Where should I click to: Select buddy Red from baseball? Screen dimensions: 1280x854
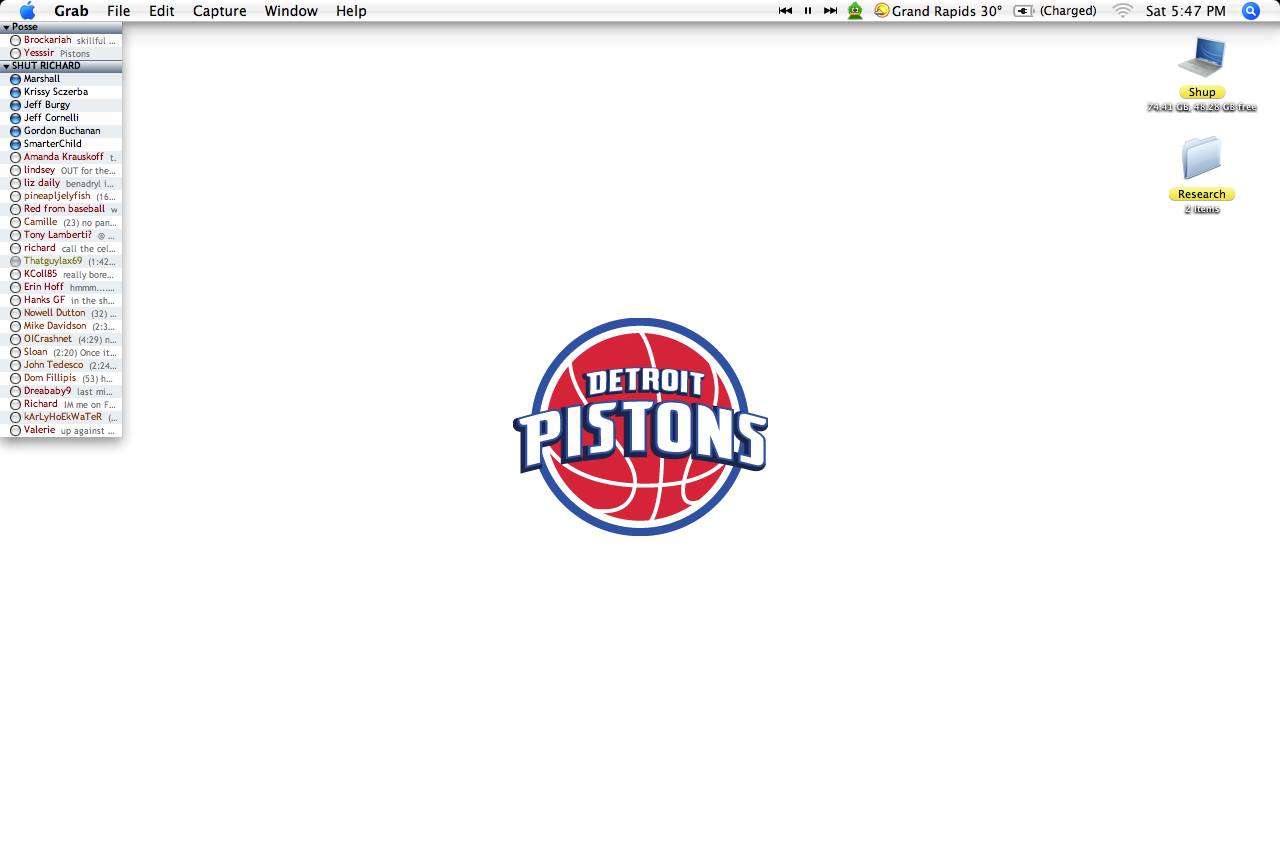(61, 209)
